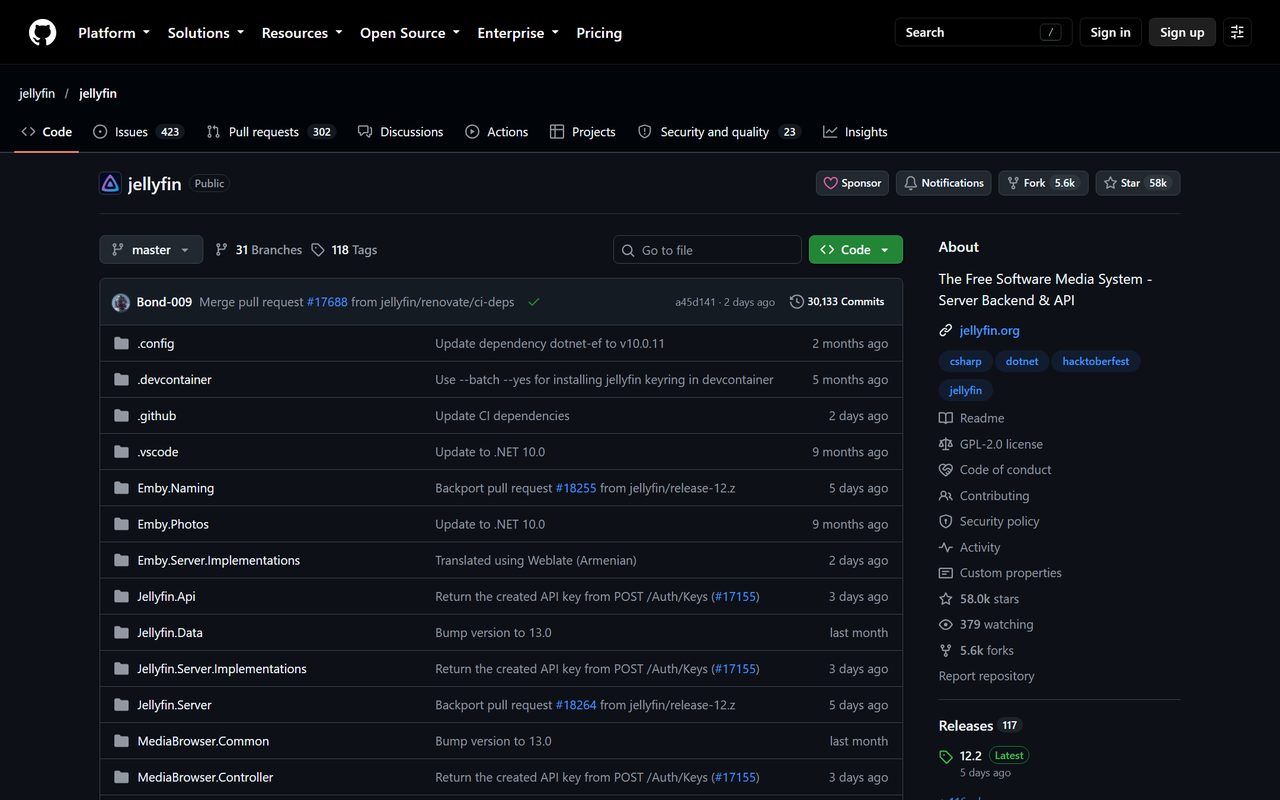Click the Sign in button
The image size is (1280, 800).
tap(1110, 32)
